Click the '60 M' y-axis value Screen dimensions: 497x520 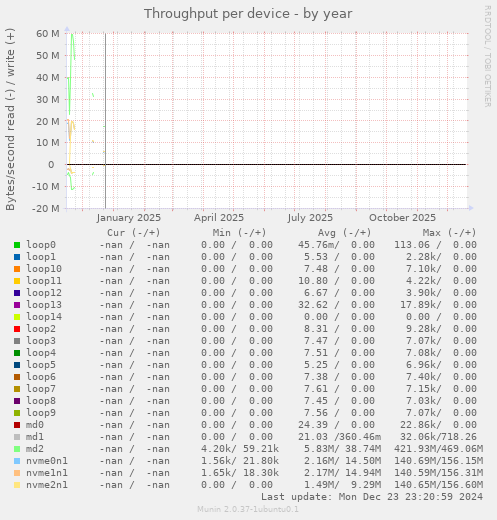click(48, 33)
